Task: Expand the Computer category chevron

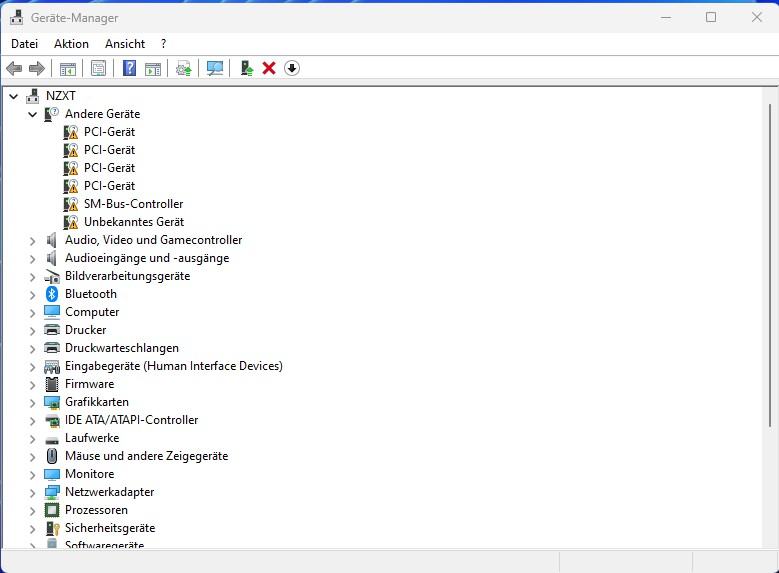Action: [x=33, y=313]
